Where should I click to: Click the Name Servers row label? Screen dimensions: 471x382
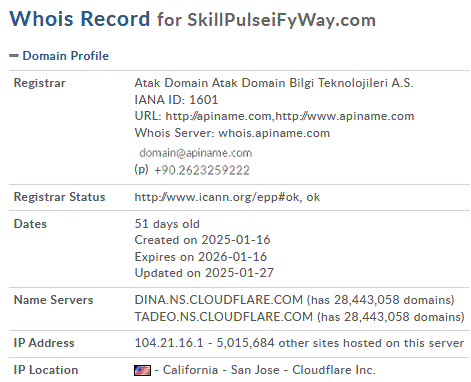[53, 300]
